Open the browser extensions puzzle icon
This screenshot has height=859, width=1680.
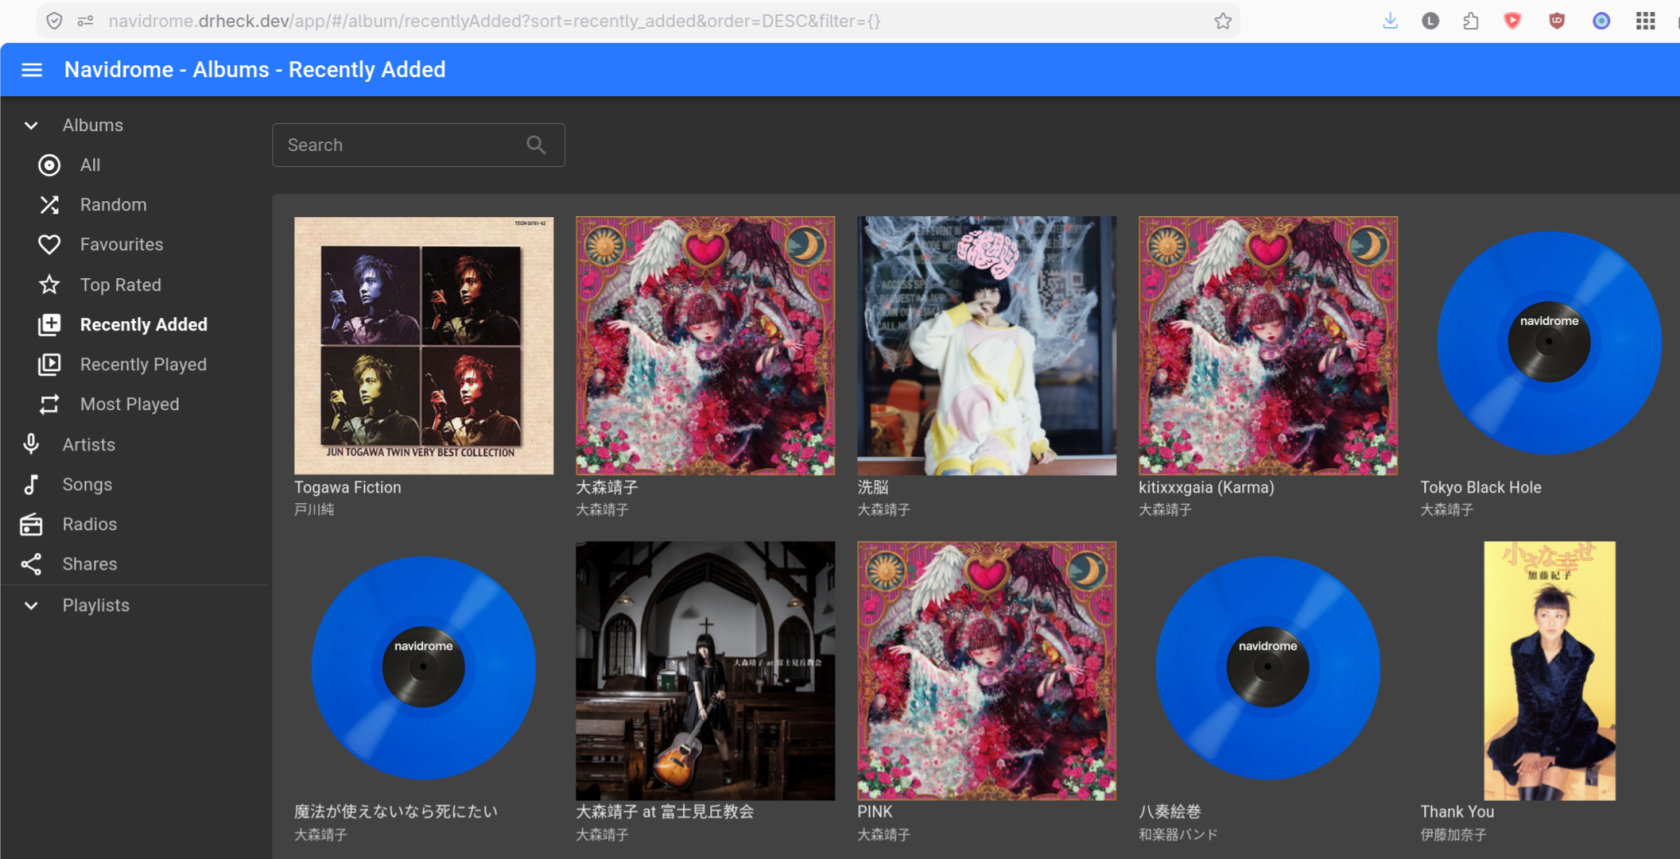1470,21
